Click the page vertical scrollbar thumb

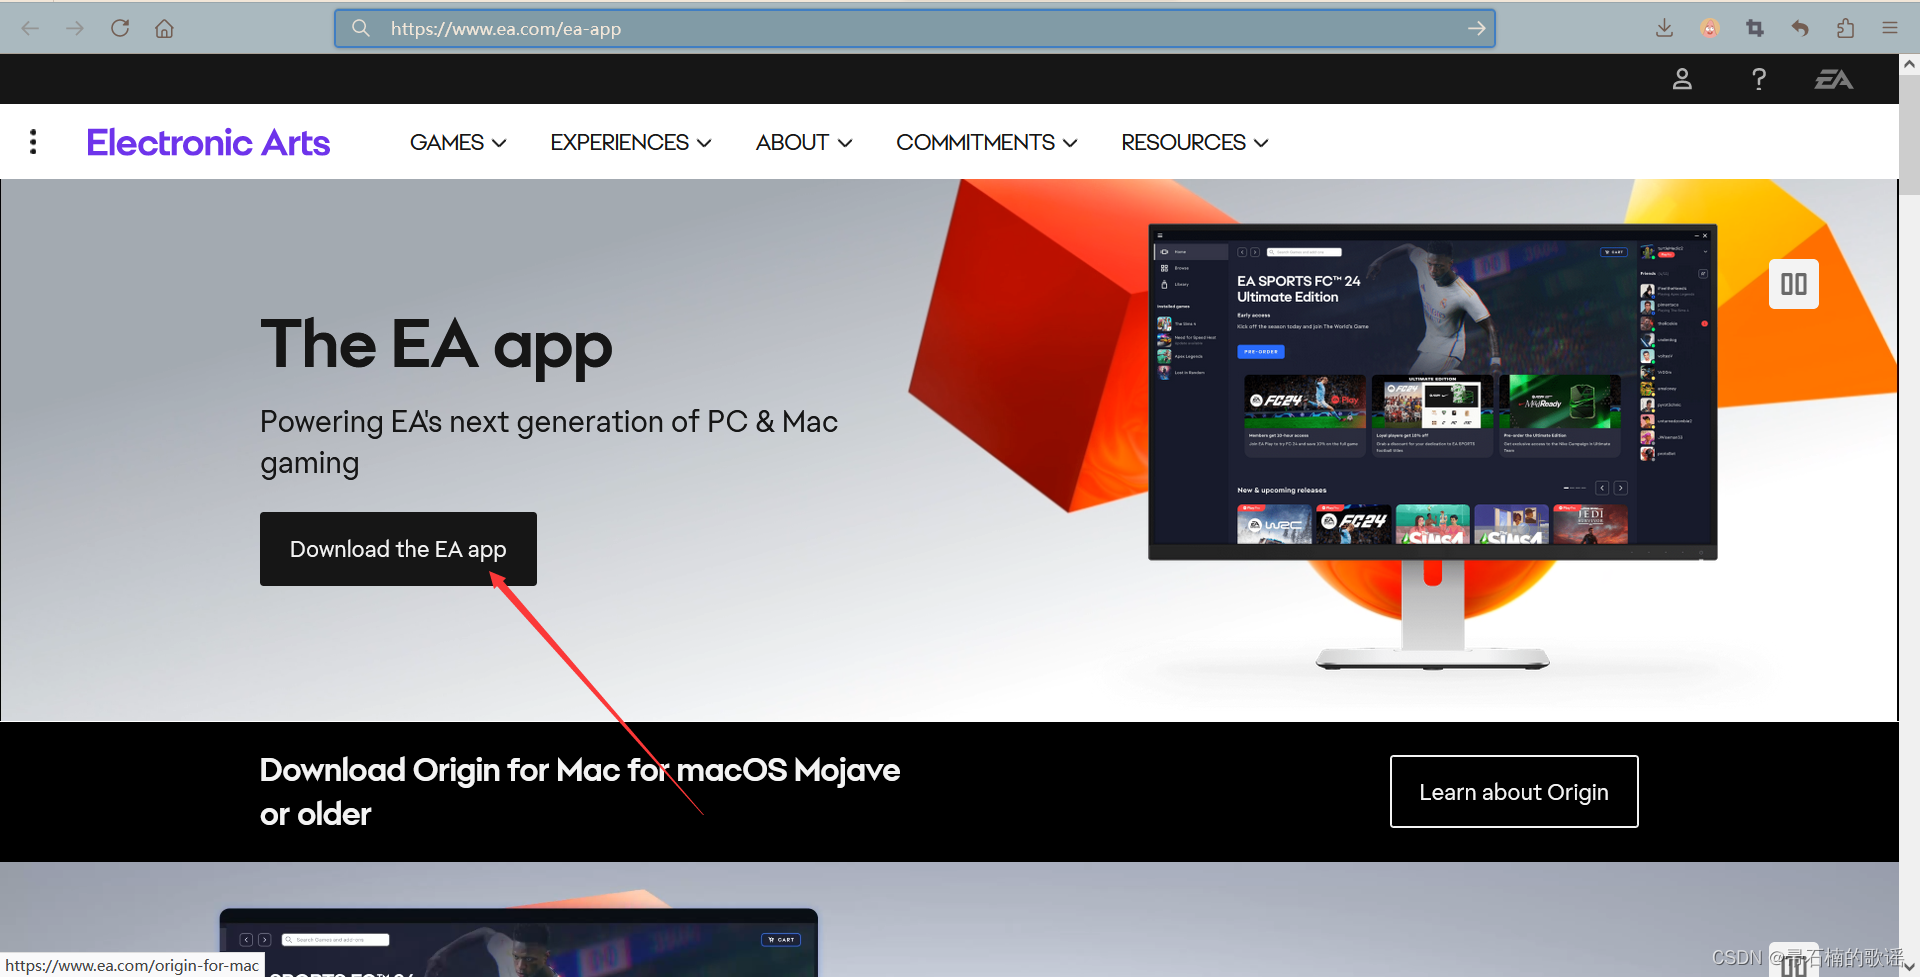1910,135
